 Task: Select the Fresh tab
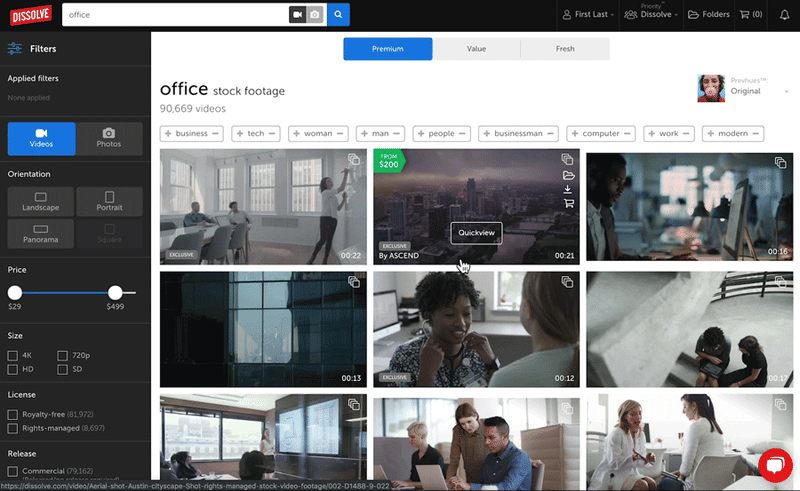(x=565, y=49)
